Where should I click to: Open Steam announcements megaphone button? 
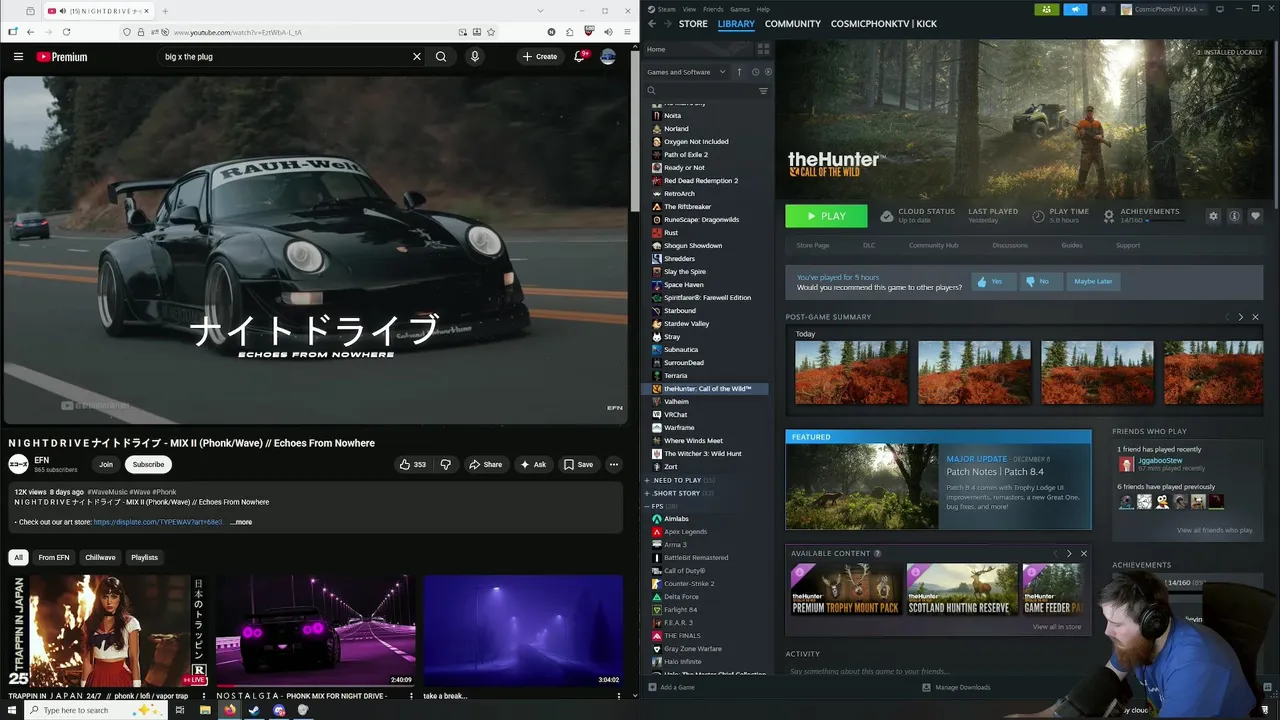1075,9
